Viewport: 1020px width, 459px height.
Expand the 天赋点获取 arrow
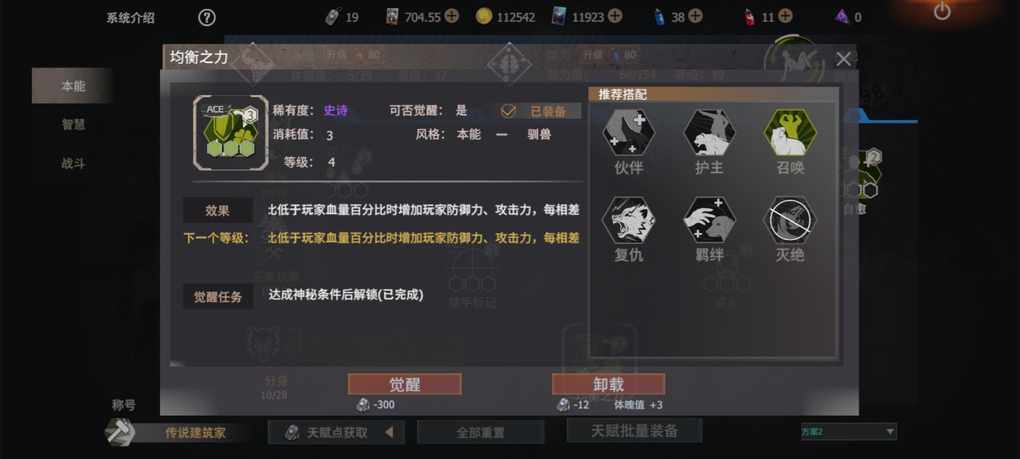pyautogui.click(x=389, y=432)
